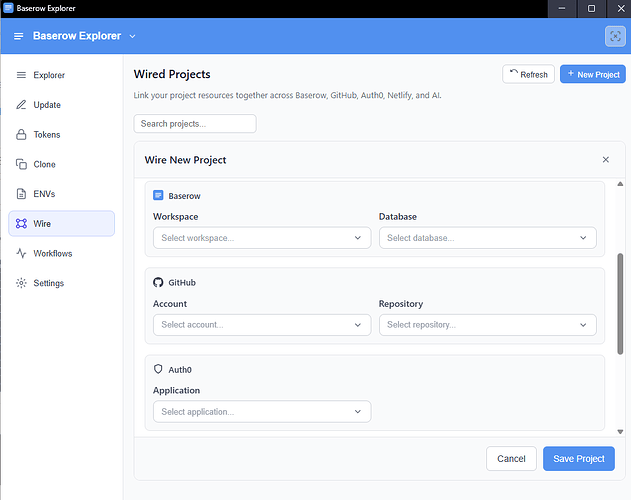
Task: Close the Wire New Project dialog
Action: coord(605,160)
